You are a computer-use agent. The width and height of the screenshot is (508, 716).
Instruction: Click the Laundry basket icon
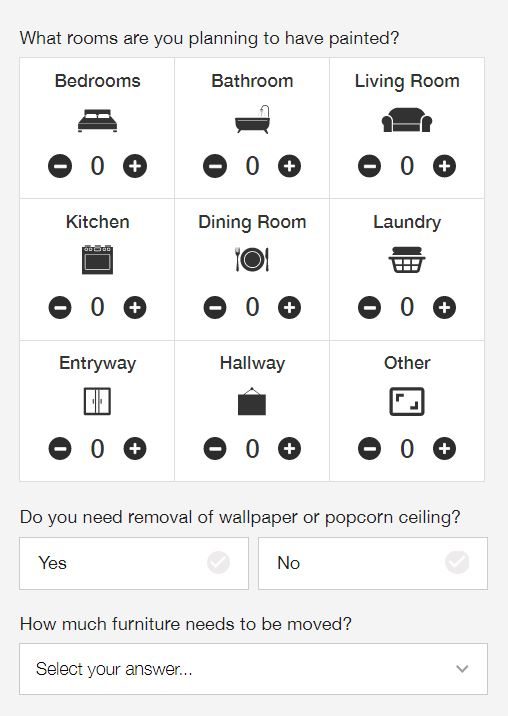407,259
